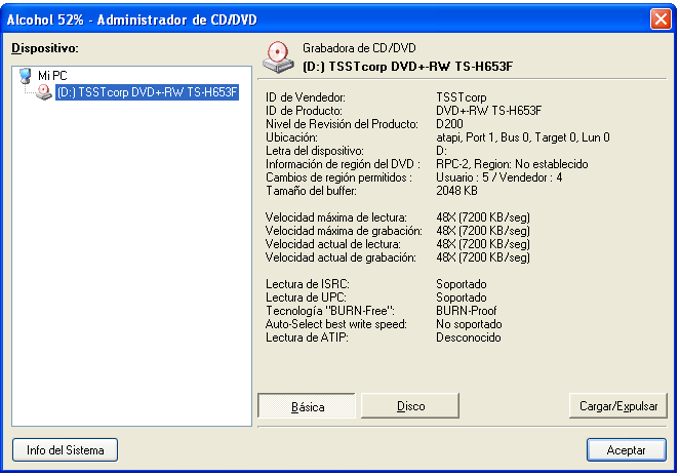
Task: Click the Desconocido value
Action: [x=468, y=338]
